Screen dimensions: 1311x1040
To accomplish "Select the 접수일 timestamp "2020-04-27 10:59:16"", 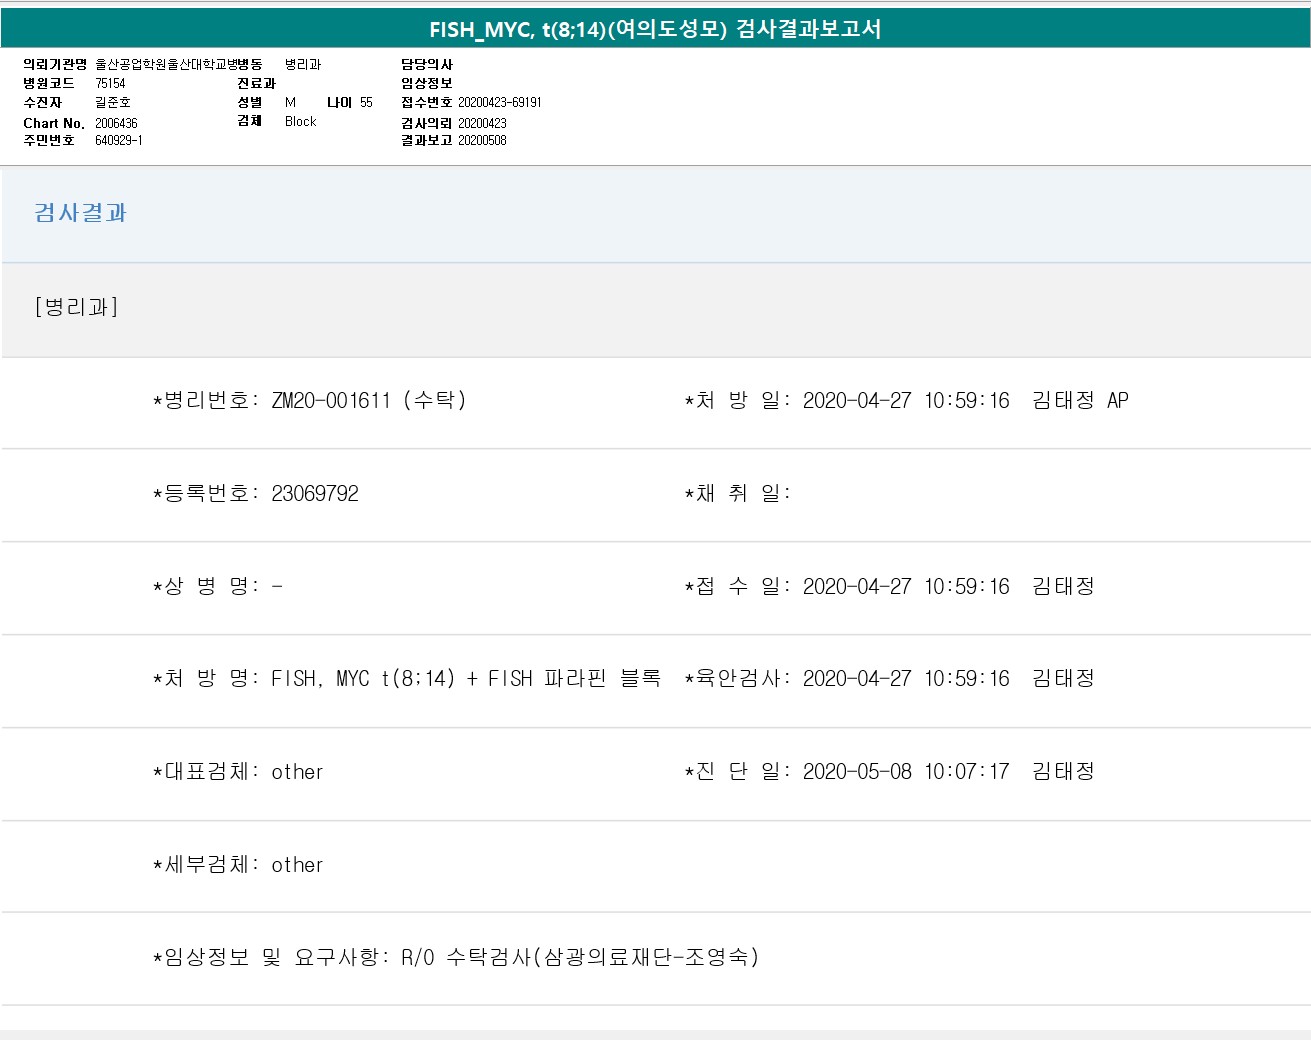I will pyautogui.click(x=906, y=587).
